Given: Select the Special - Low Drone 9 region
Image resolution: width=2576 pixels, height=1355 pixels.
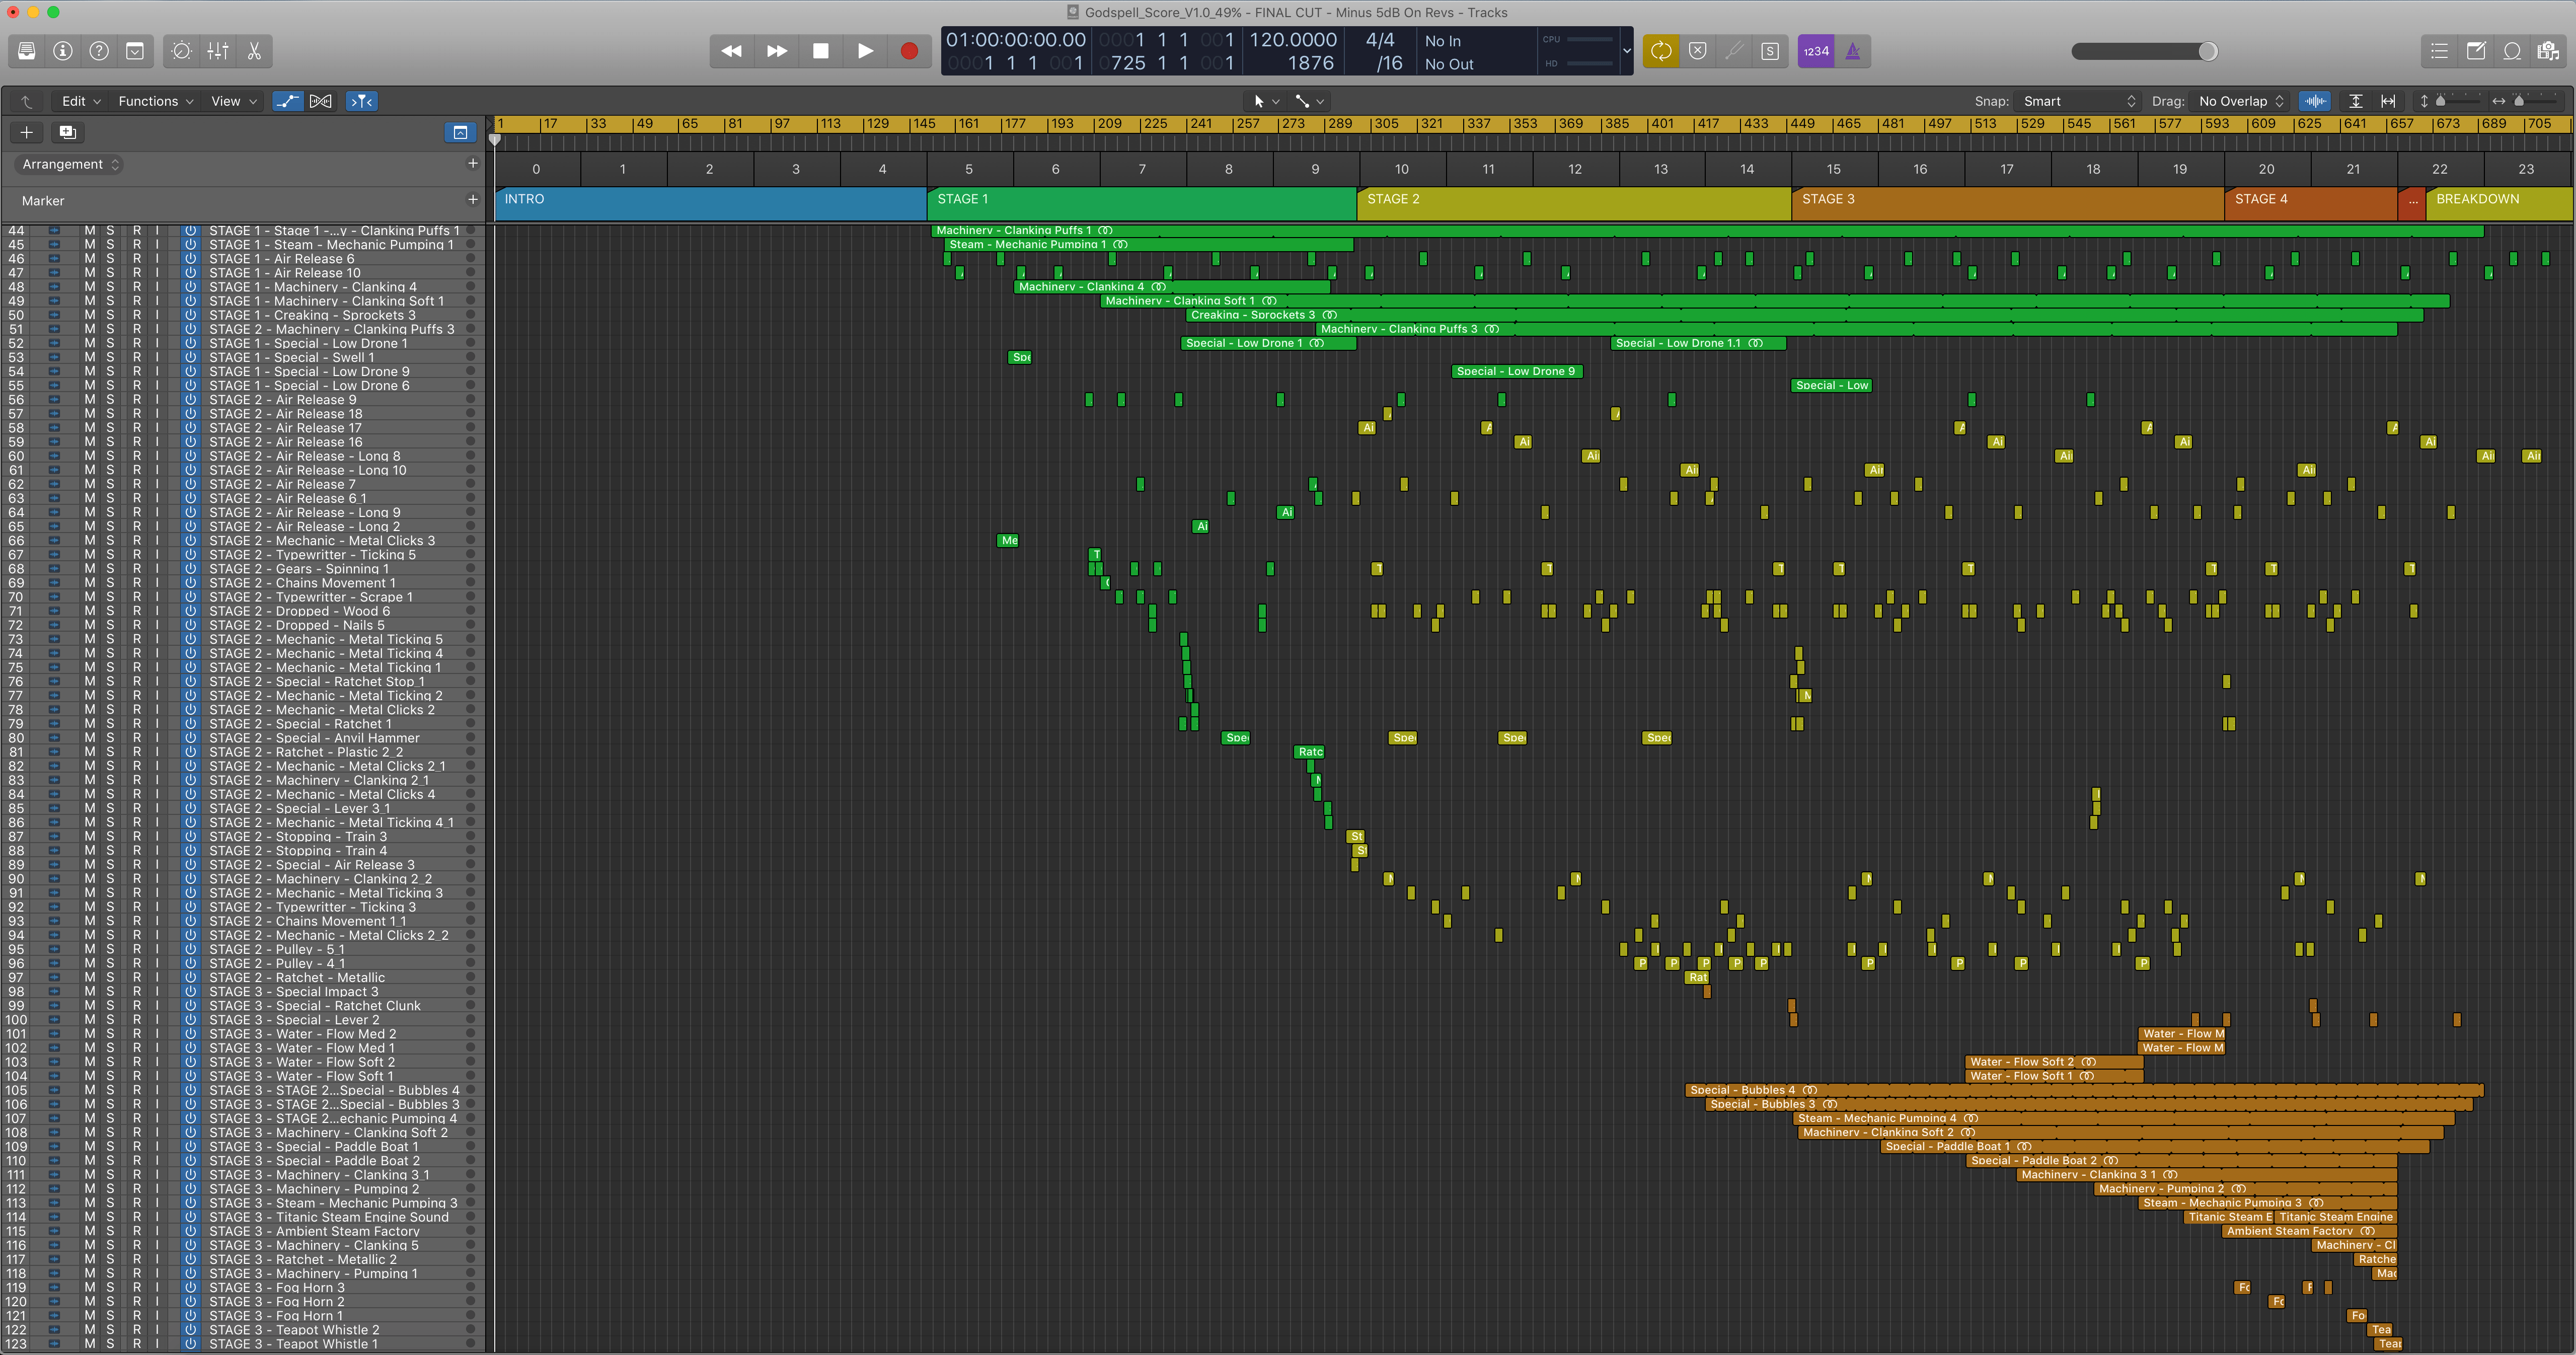Looking at the screenshot, I should pos(1517,372).
